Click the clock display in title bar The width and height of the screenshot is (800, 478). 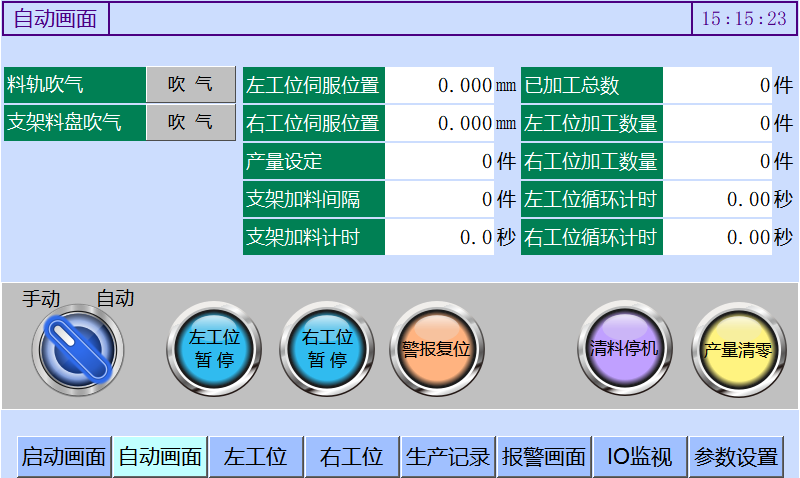(x=743, y=19)
